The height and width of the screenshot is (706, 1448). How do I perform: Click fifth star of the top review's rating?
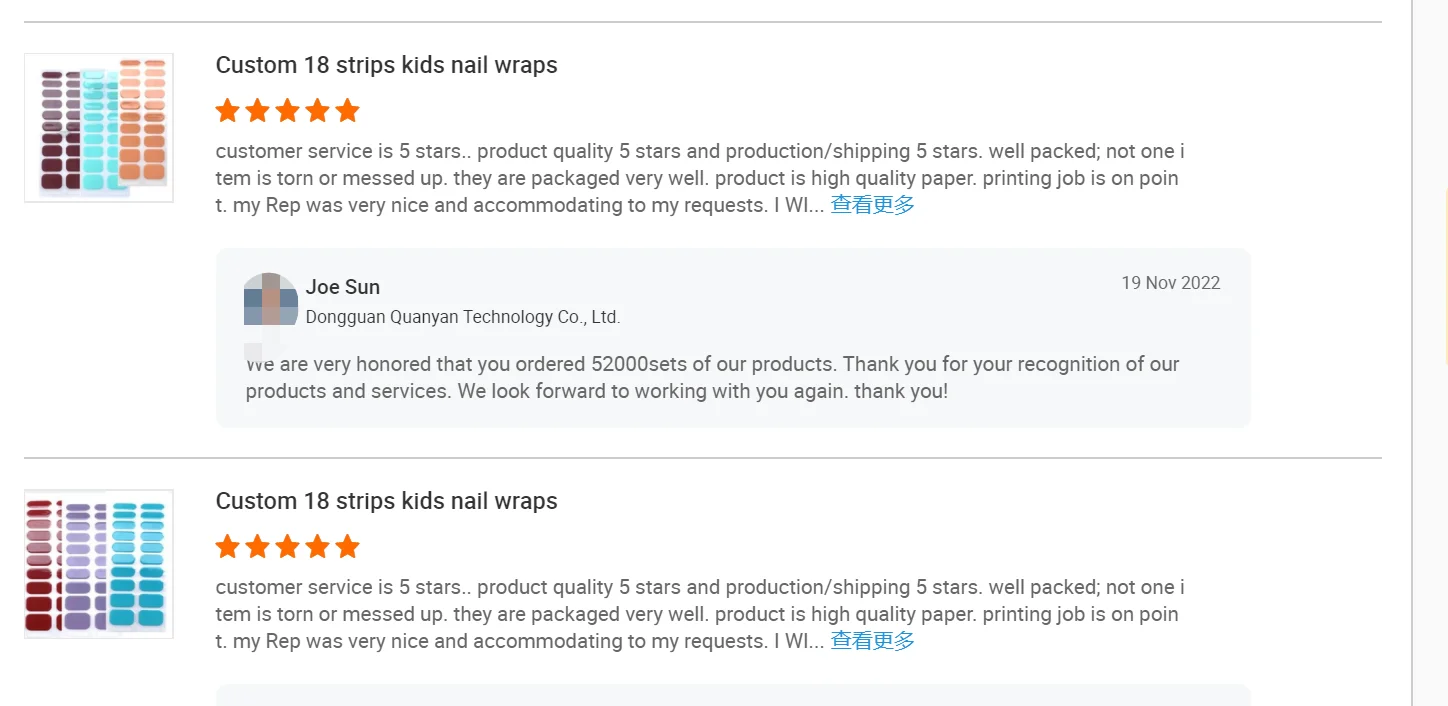347,111
